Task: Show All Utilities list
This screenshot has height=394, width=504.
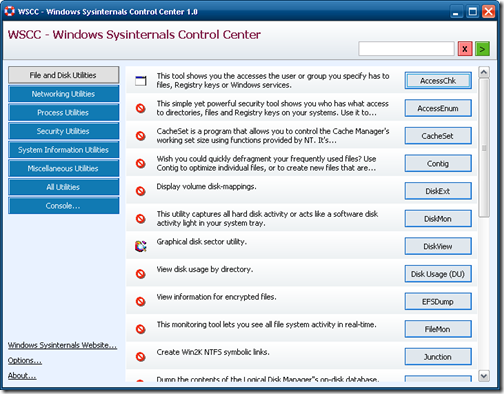Action: [63, 187]
